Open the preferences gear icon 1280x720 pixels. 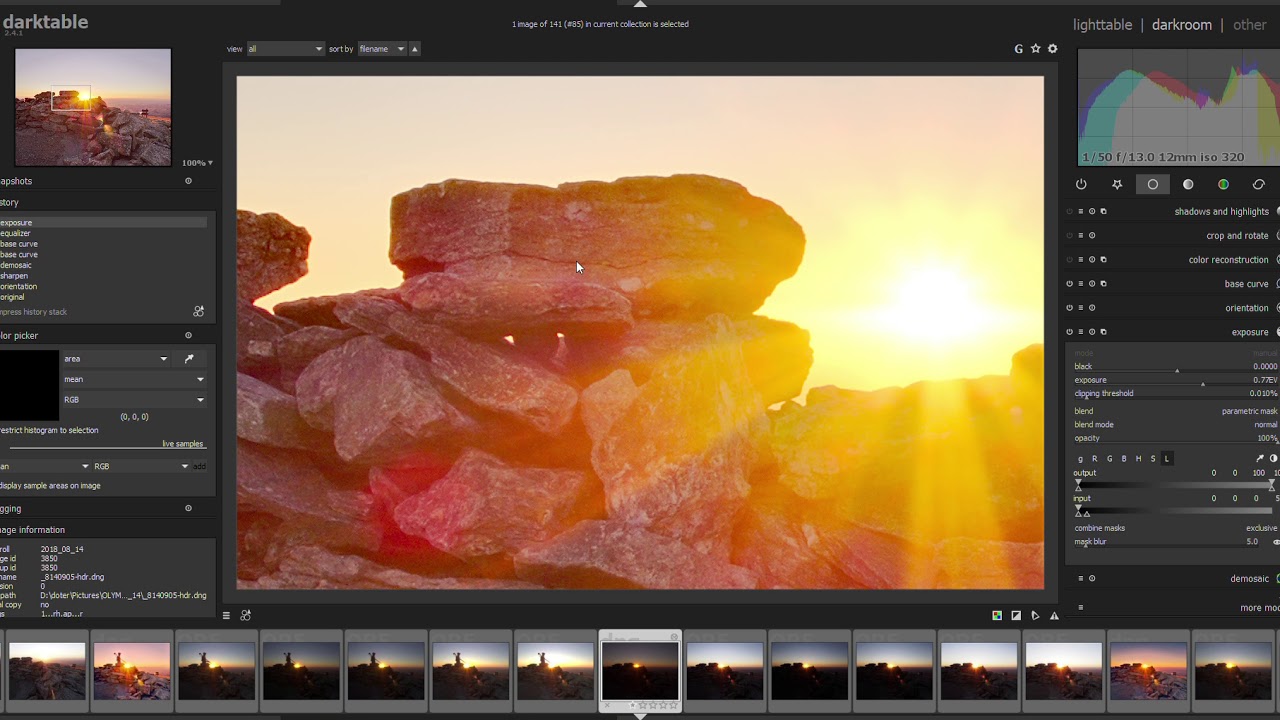[1052, 48]
